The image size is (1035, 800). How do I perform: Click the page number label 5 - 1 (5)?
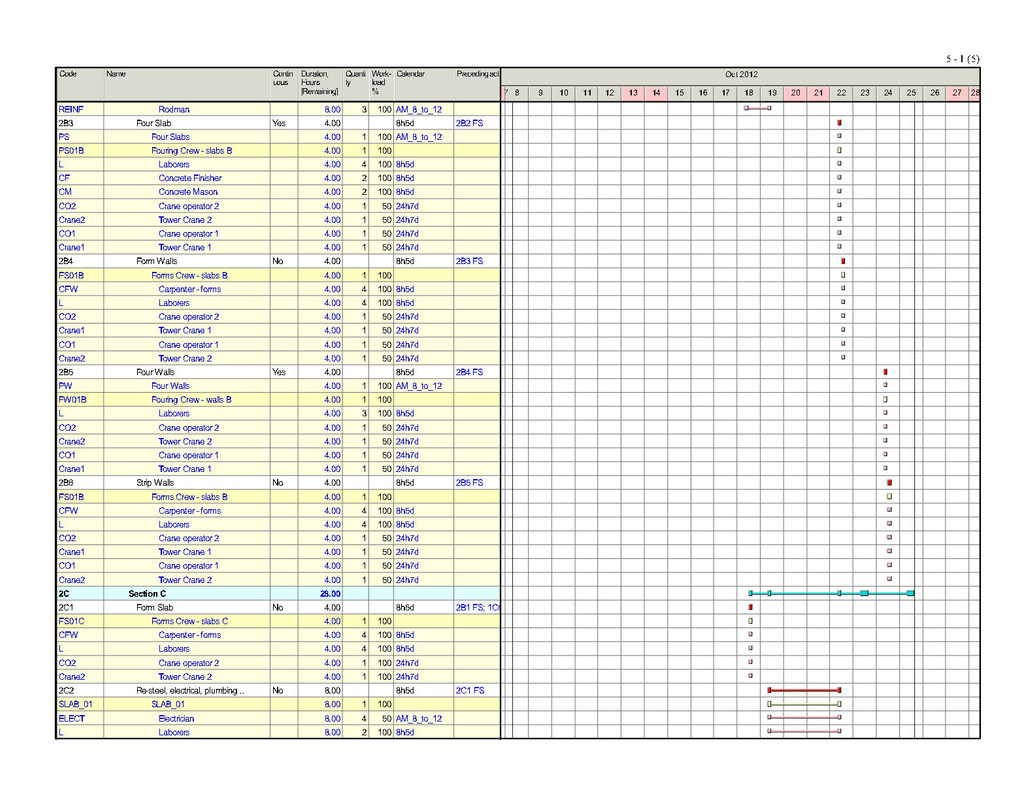[962, 59]
